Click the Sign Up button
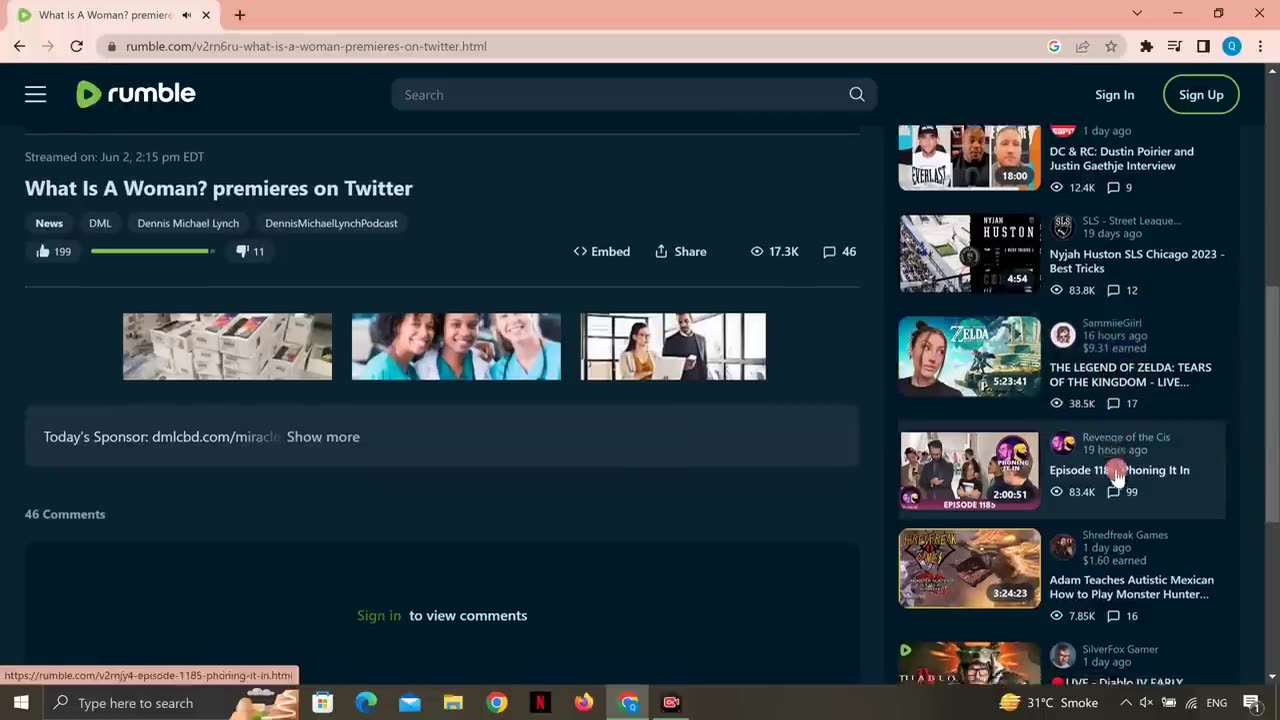 [x=1201, y=94]
